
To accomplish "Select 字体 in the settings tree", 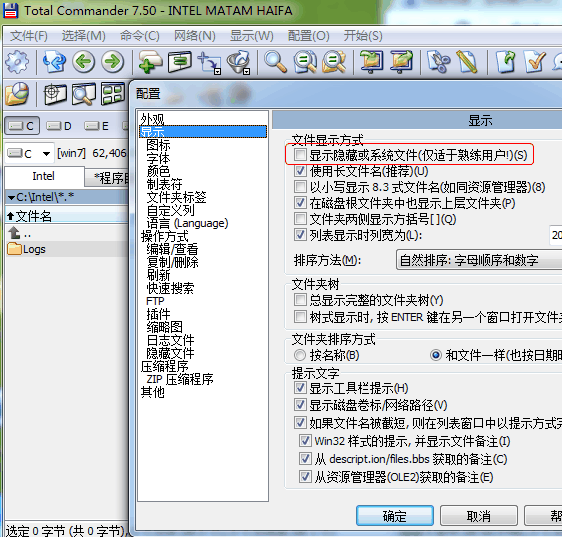I will coord(158,158).
